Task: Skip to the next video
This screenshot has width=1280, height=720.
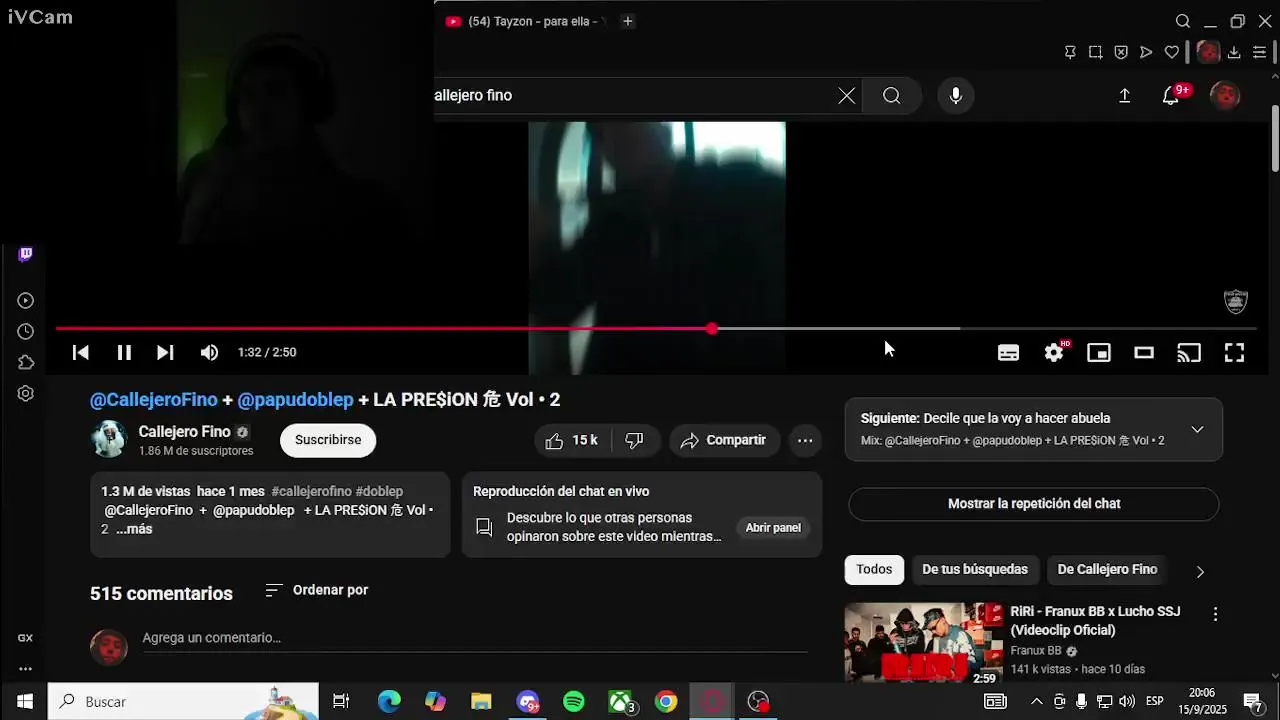Action: pos(165,352)
